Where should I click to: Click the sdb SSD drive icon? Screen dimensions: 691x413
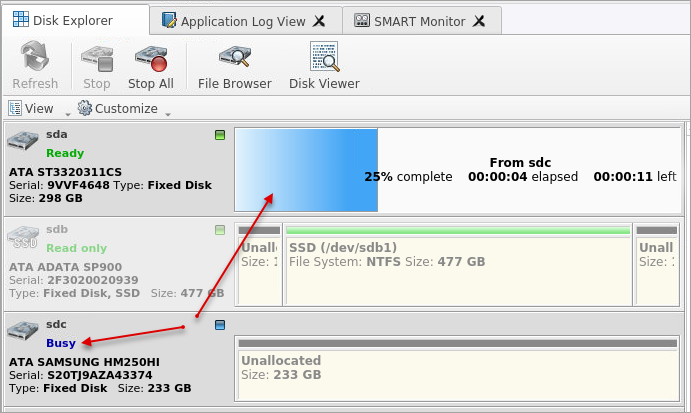(23, 238)
